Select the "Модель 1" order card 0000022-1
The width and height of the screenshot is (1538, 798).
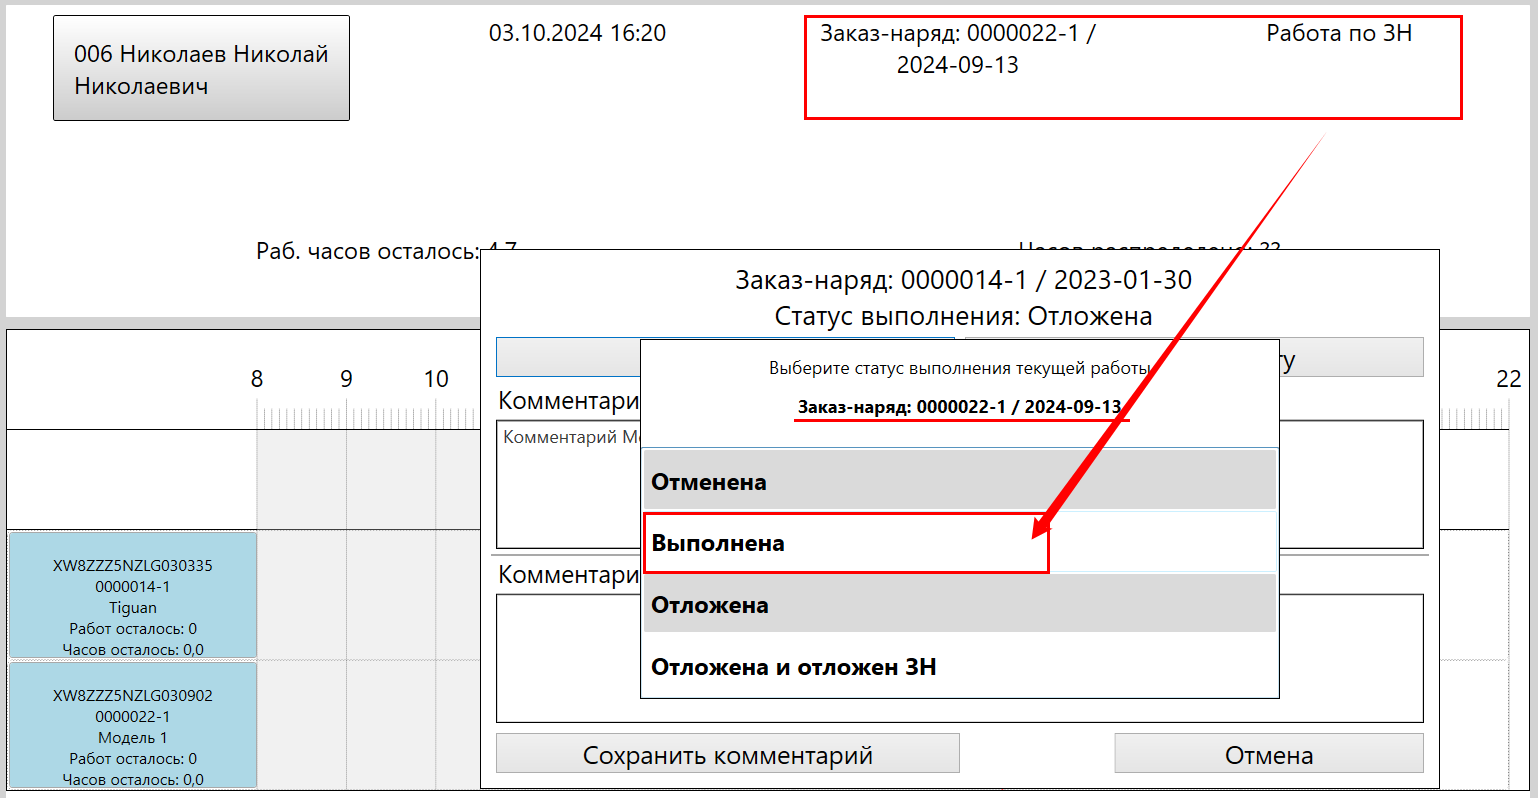pos(133,725)
